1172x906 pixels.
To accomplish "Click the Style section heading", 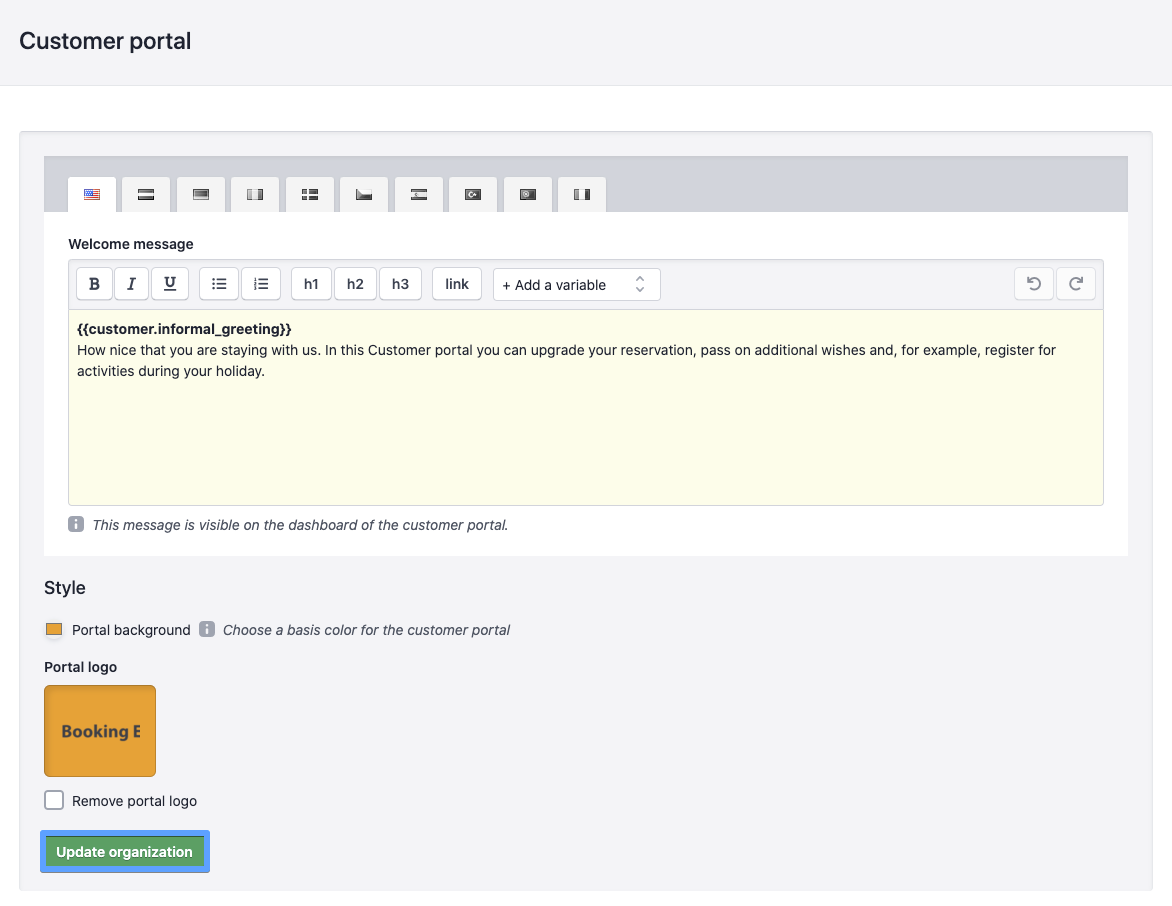I will (x=65, y=588).
